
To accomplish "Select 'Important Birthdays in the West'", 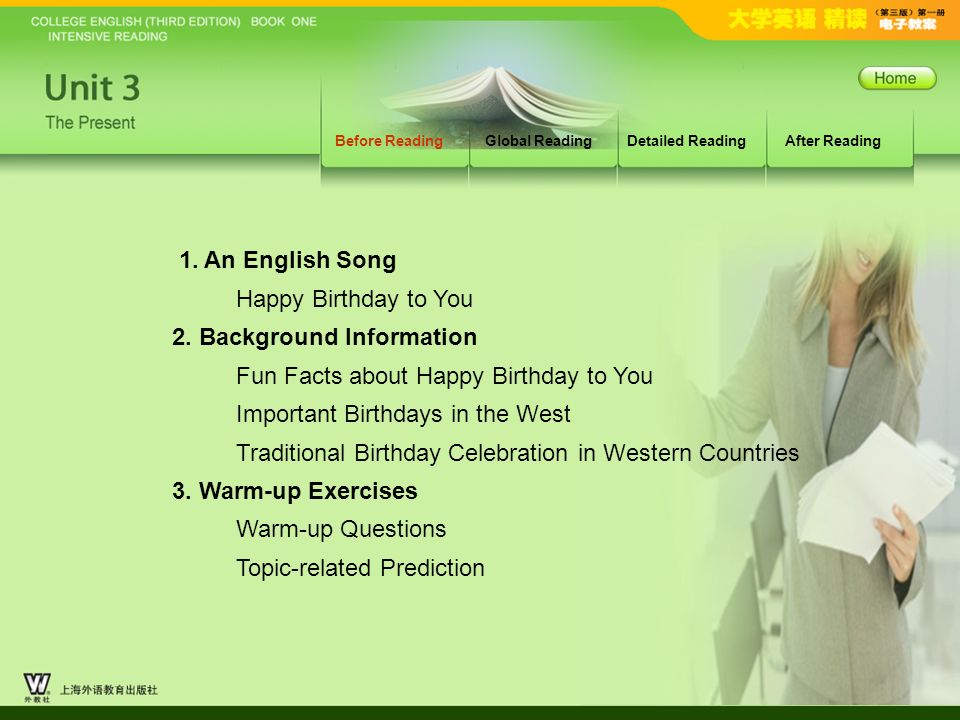I will point(403,414).
